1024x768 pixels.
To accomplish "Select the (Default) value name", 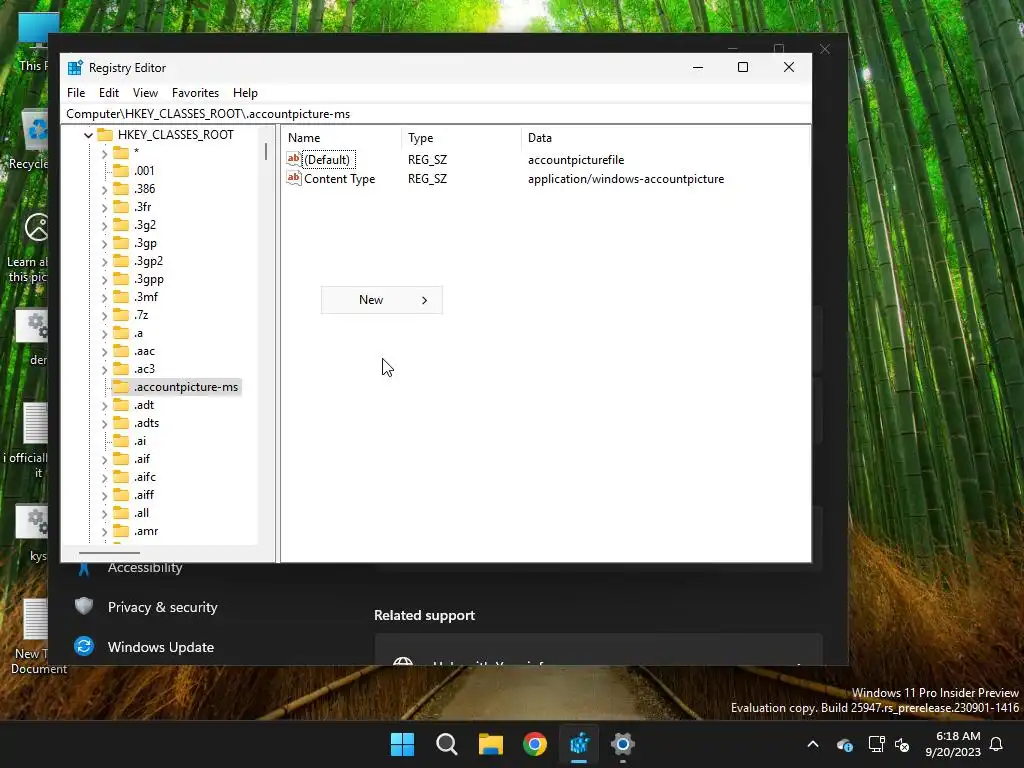I will (x=327, y=159).
